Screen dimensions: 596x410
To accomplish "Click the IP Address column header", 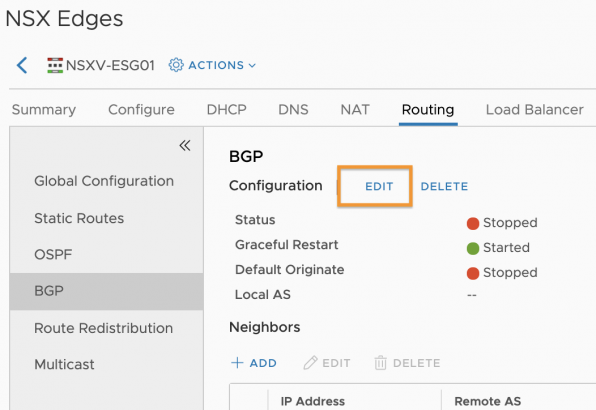I will pos(313,401).
